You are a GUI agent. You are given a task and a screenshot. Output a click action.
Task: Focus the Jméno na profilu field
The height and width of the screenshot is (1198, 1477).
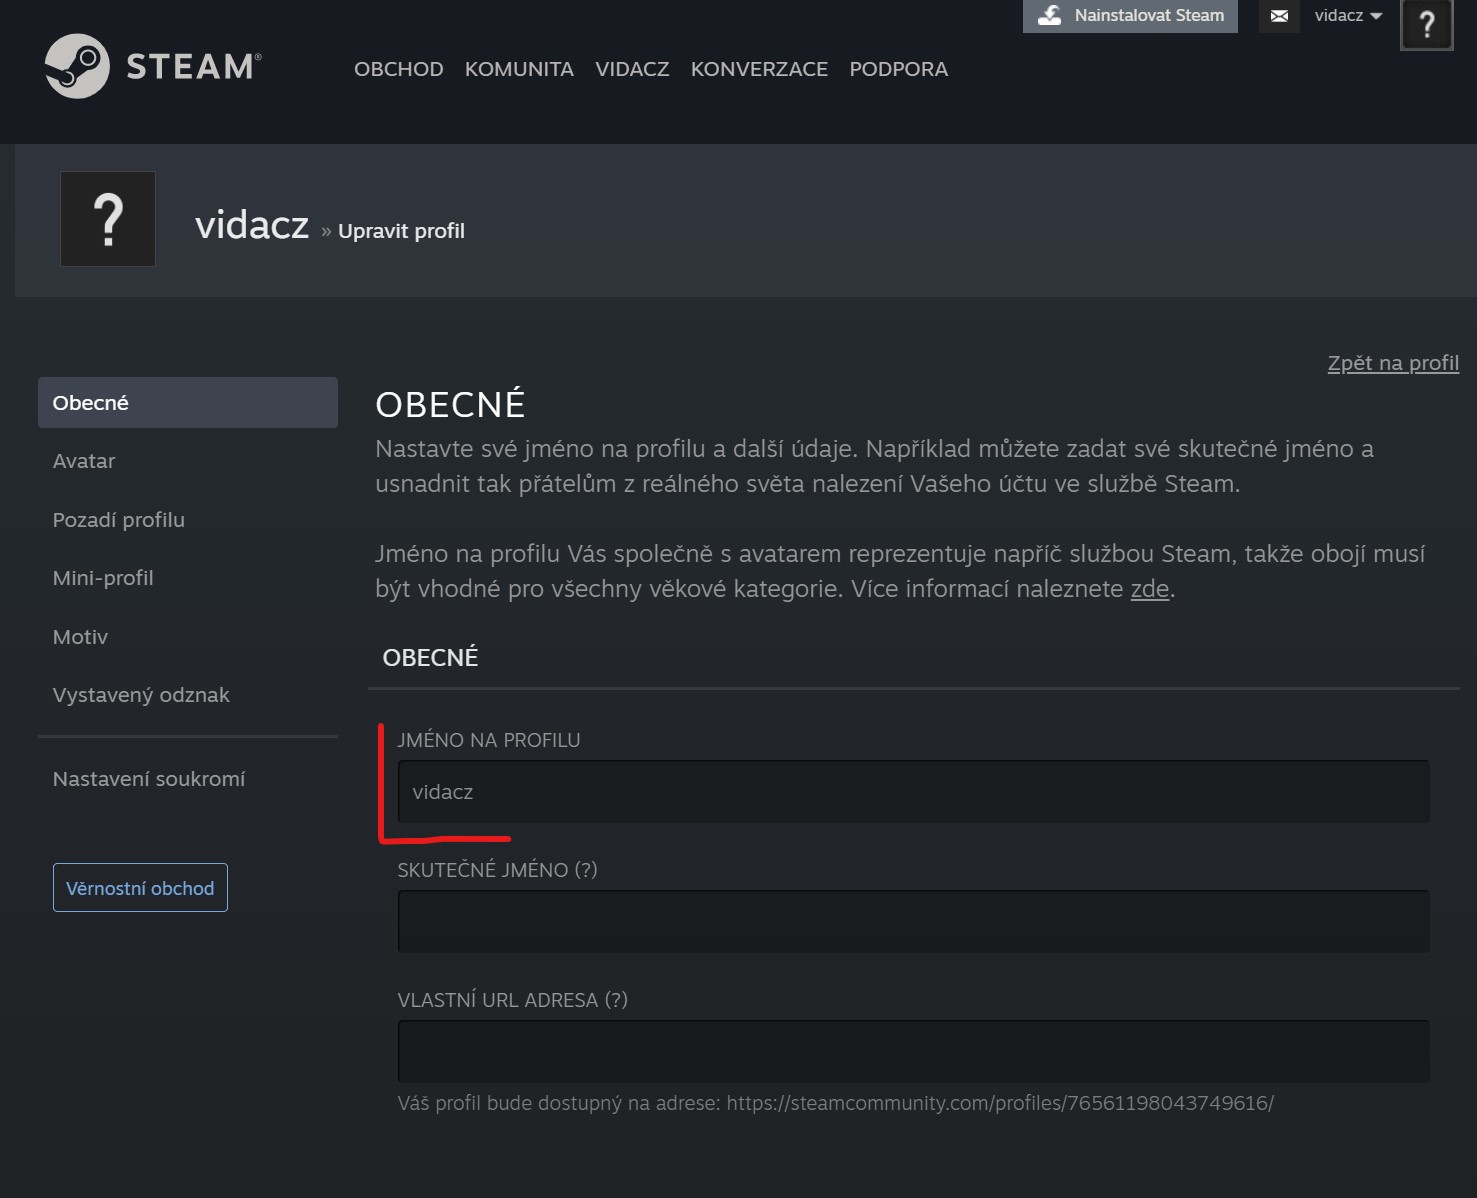(913, 792)
